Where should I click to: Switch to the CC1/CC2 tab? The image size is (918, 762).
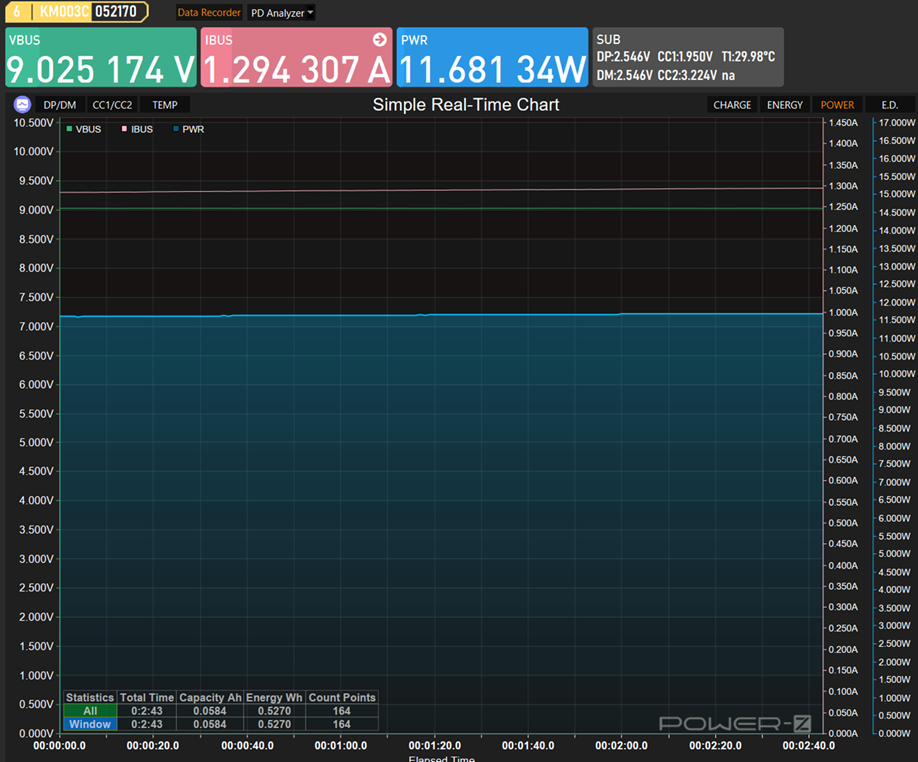(x=111, y=105)
